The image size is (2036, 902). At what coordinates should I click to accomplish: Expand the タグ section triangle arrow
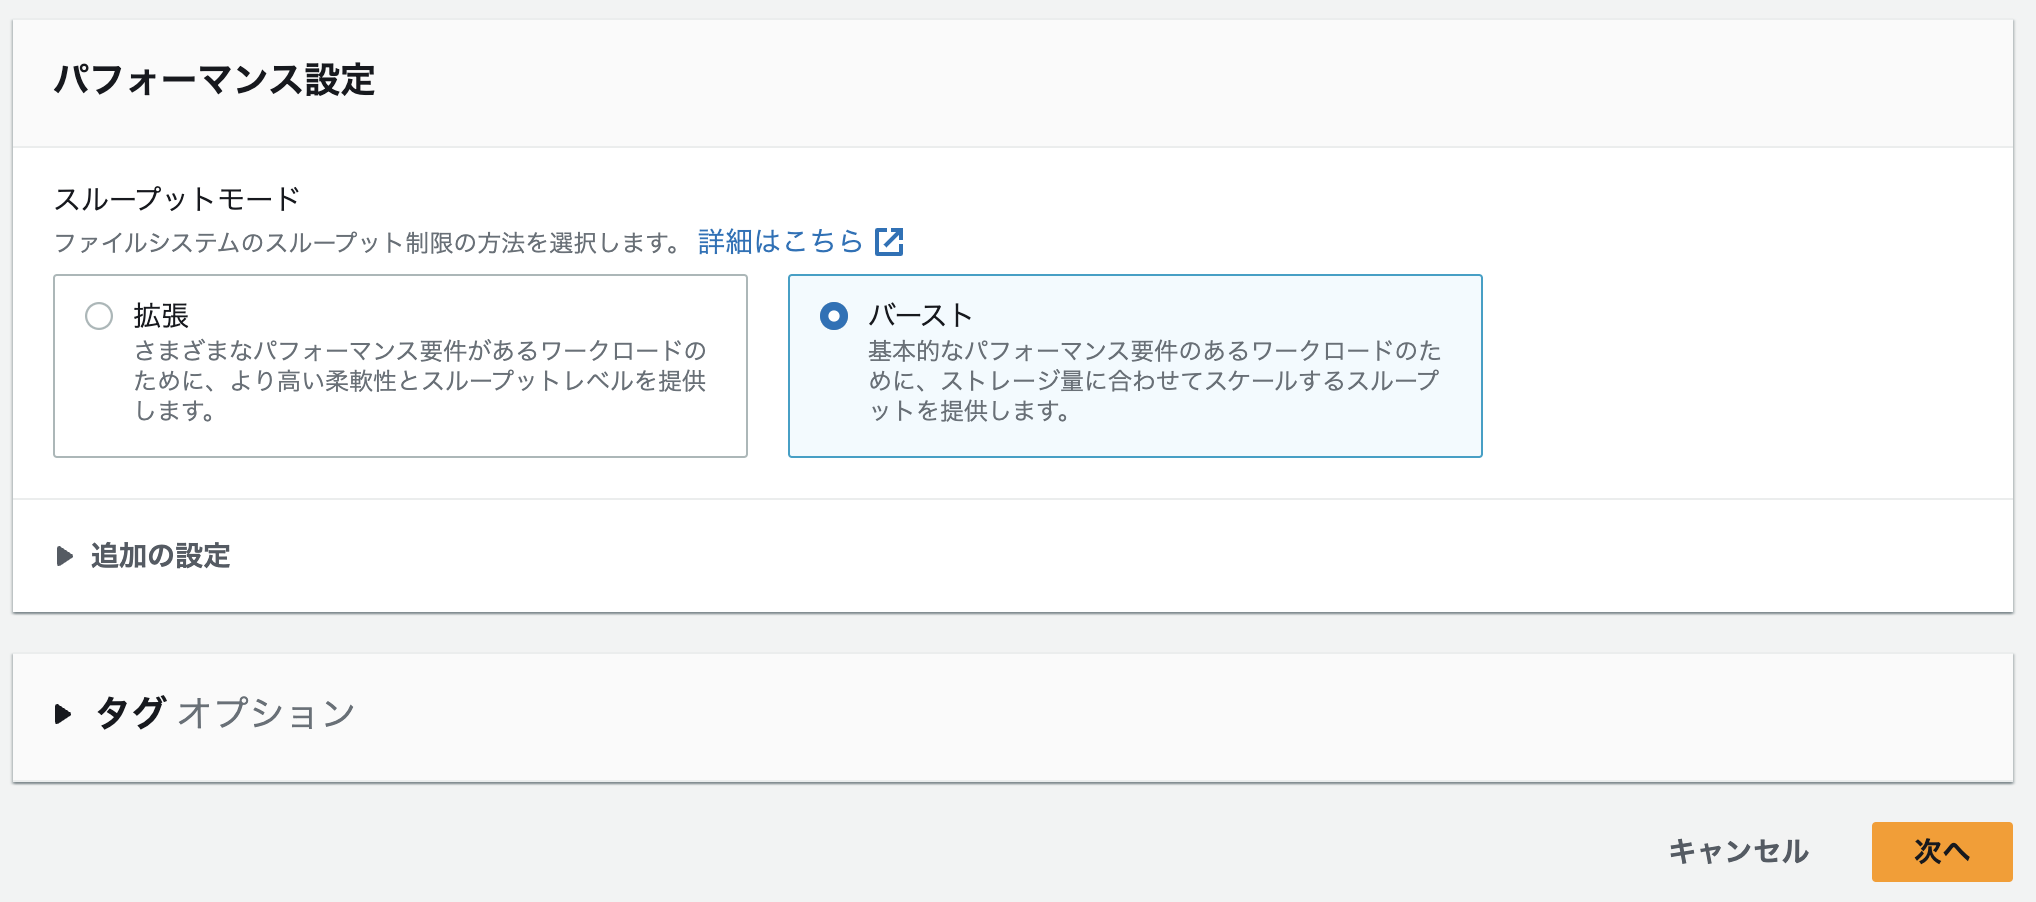(x=63, y=714)
